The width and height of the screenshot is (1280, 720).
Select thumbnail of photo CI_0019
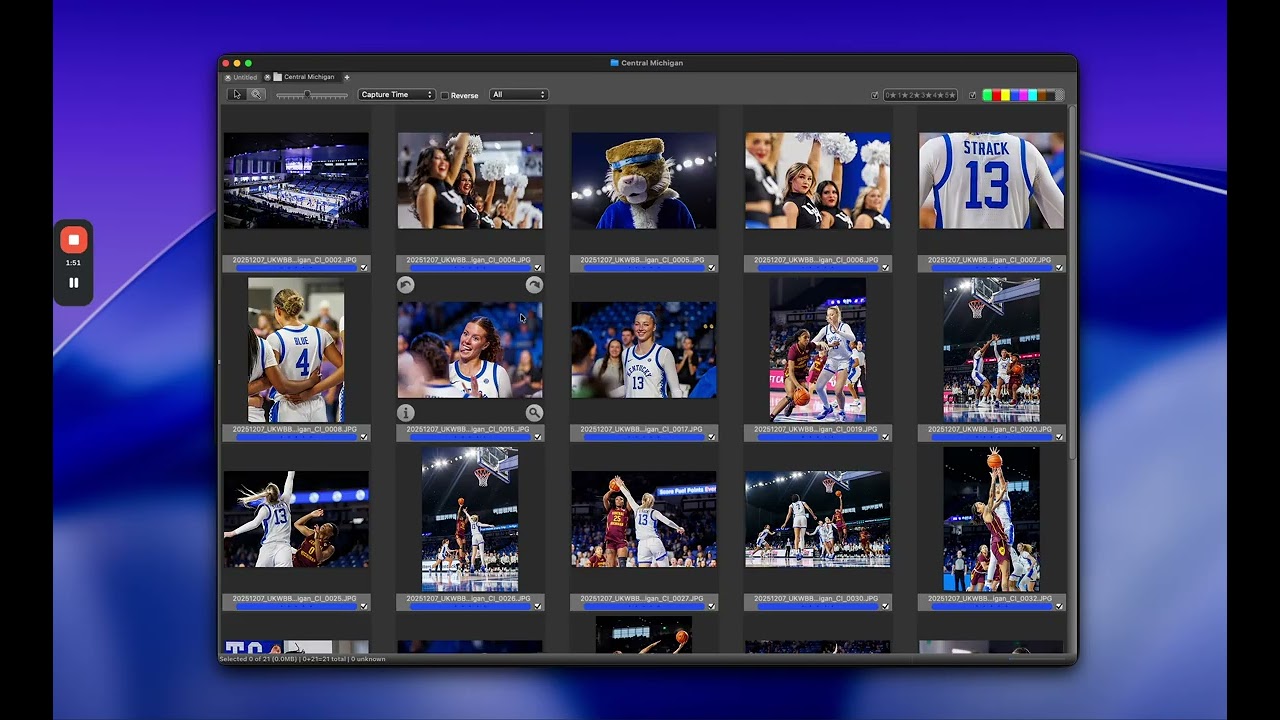818,350
